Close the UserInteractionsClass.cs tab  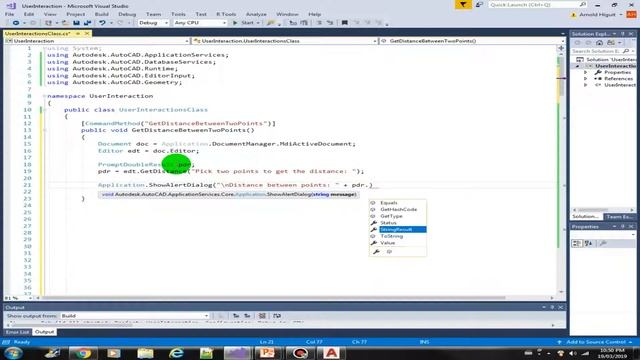[x=87, y=33]
